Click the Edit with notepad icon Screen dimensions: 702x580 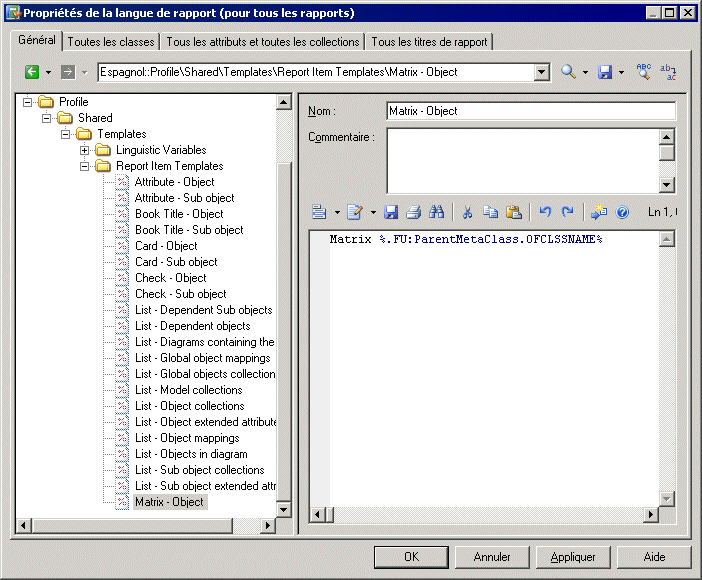355,211
